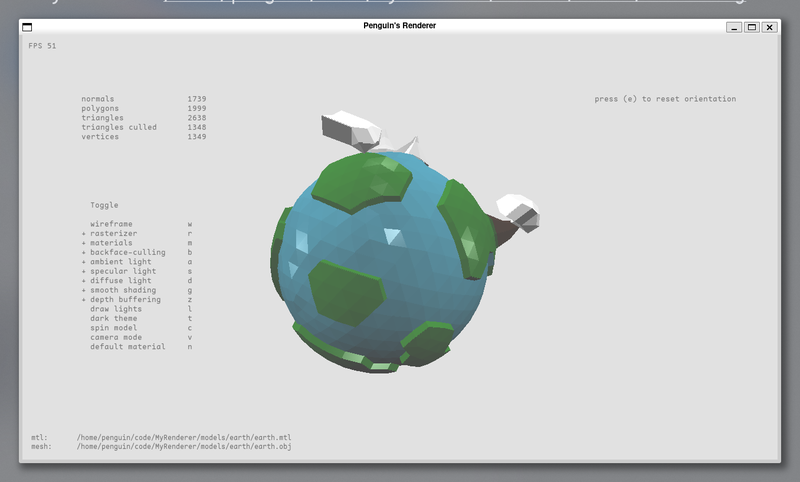Open the window menu icon in title bar
800x482 pixels.
[28, 28]
